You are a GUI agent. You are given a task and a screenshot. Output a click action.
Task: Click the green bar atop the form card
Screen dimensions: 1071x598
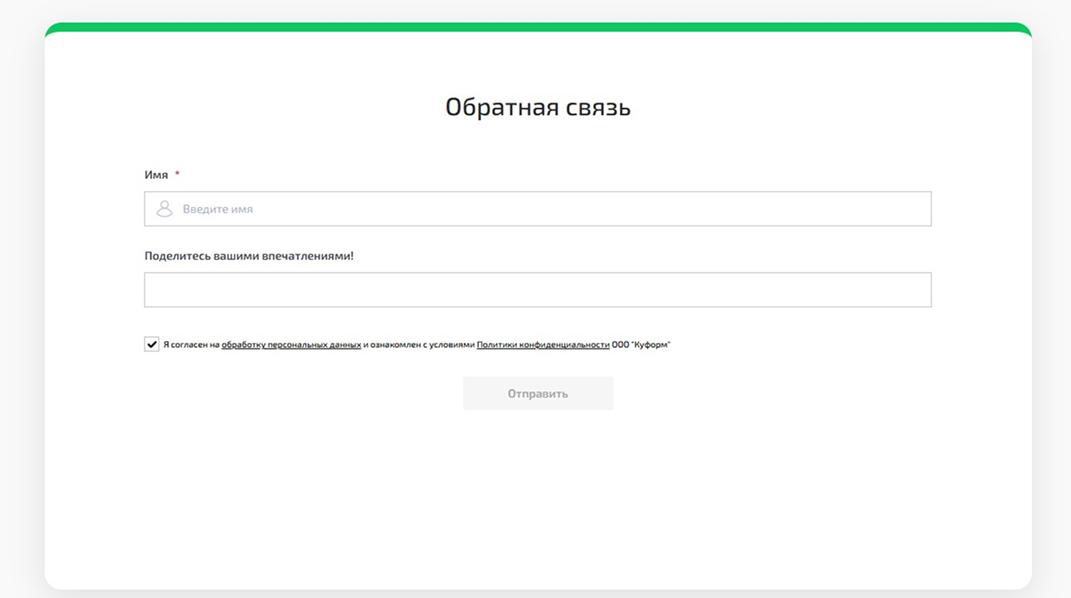tap(537, 27)
